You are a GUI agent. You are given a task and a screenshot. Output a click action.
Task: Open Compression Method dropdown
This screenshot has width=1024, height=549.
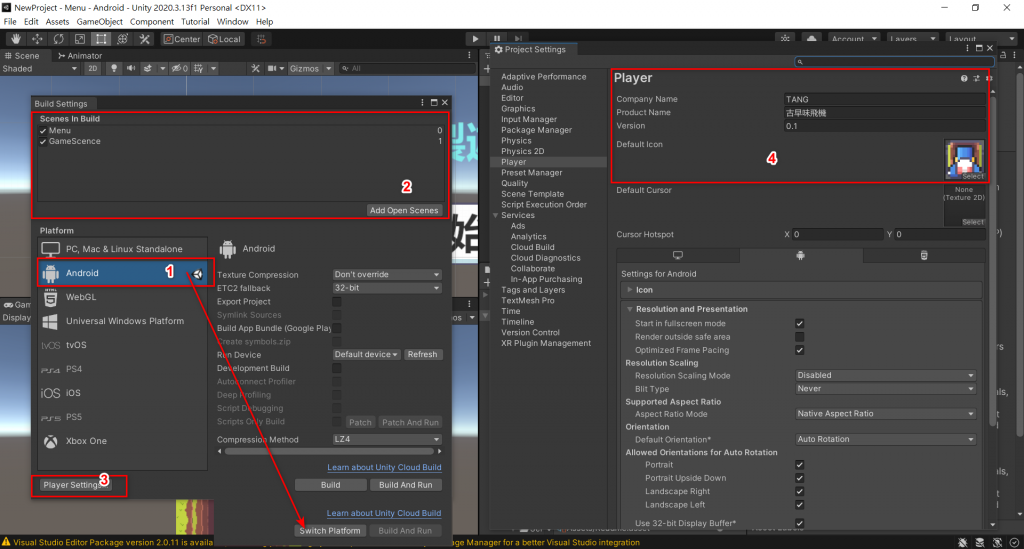click(x=387, y=439)
